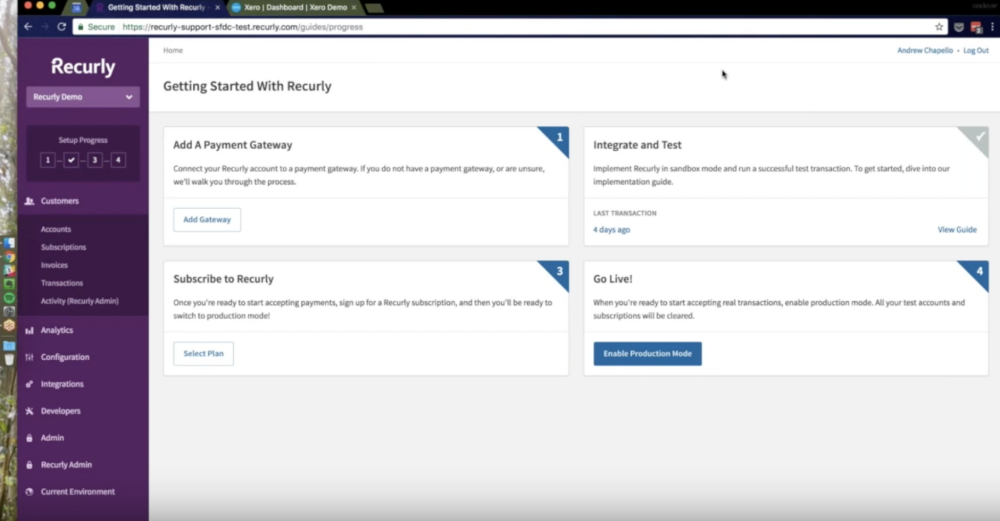Close the Getting Started With Recurly tab
This screenshot has height=521, width=1000.
(217, 8)
